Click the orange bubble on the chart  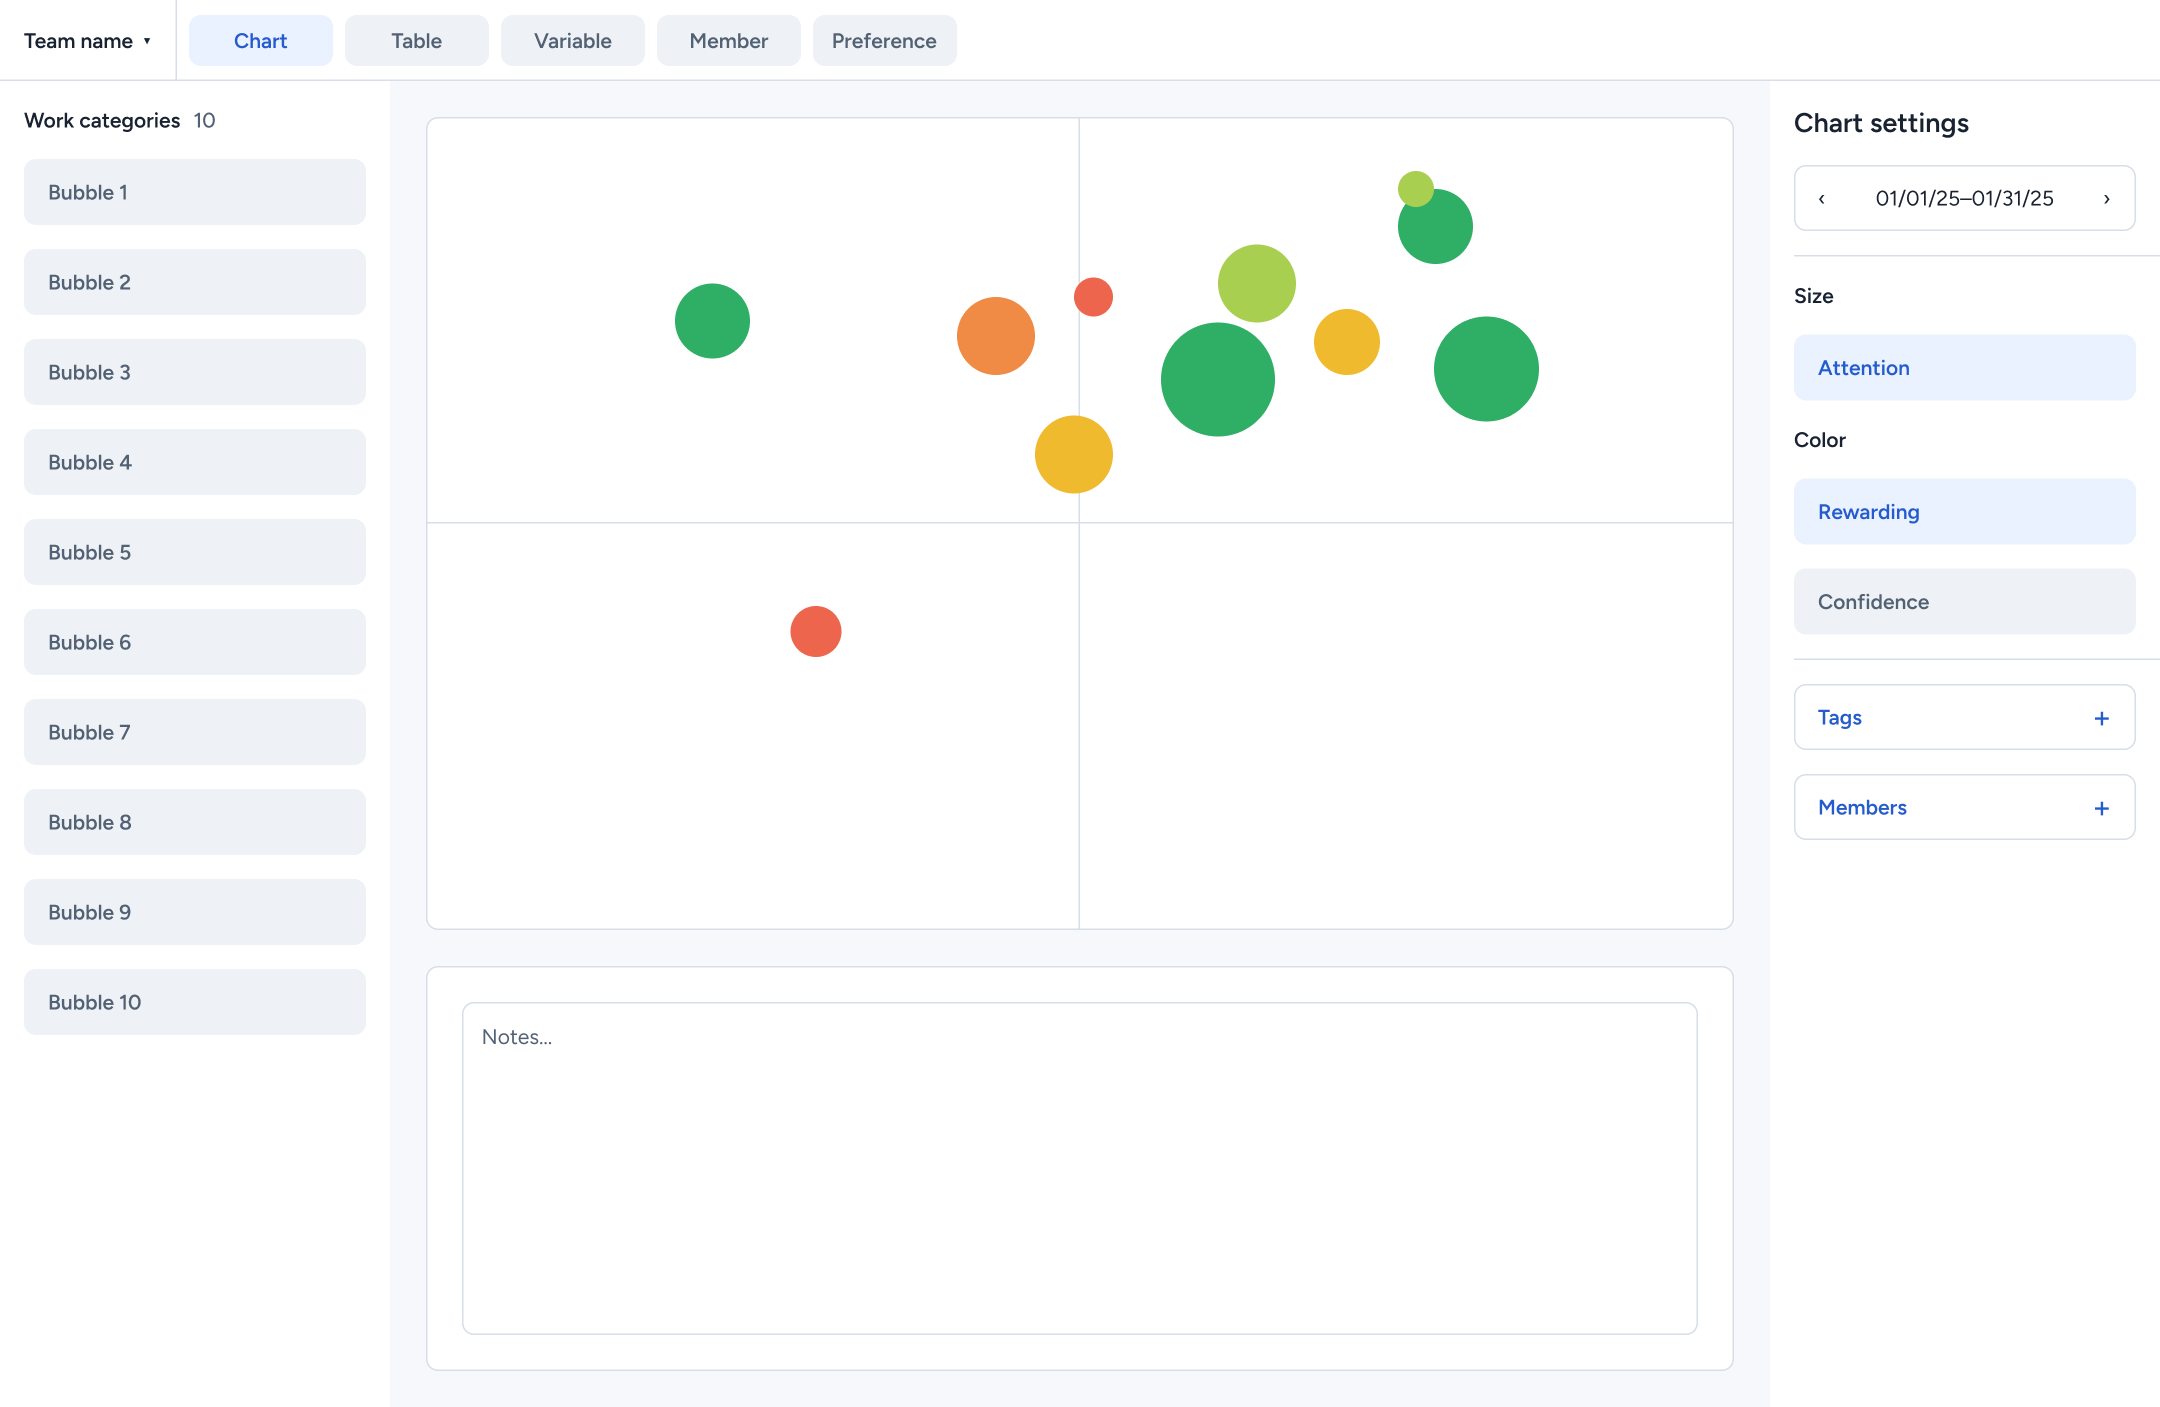point(996,336)
